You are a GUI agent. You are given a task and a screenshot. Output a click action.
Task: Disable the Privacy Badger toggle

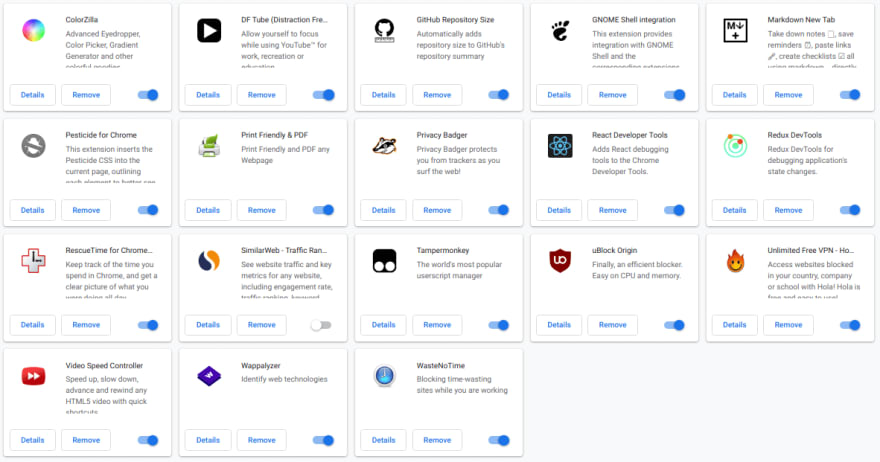click(x=499, y=210)
